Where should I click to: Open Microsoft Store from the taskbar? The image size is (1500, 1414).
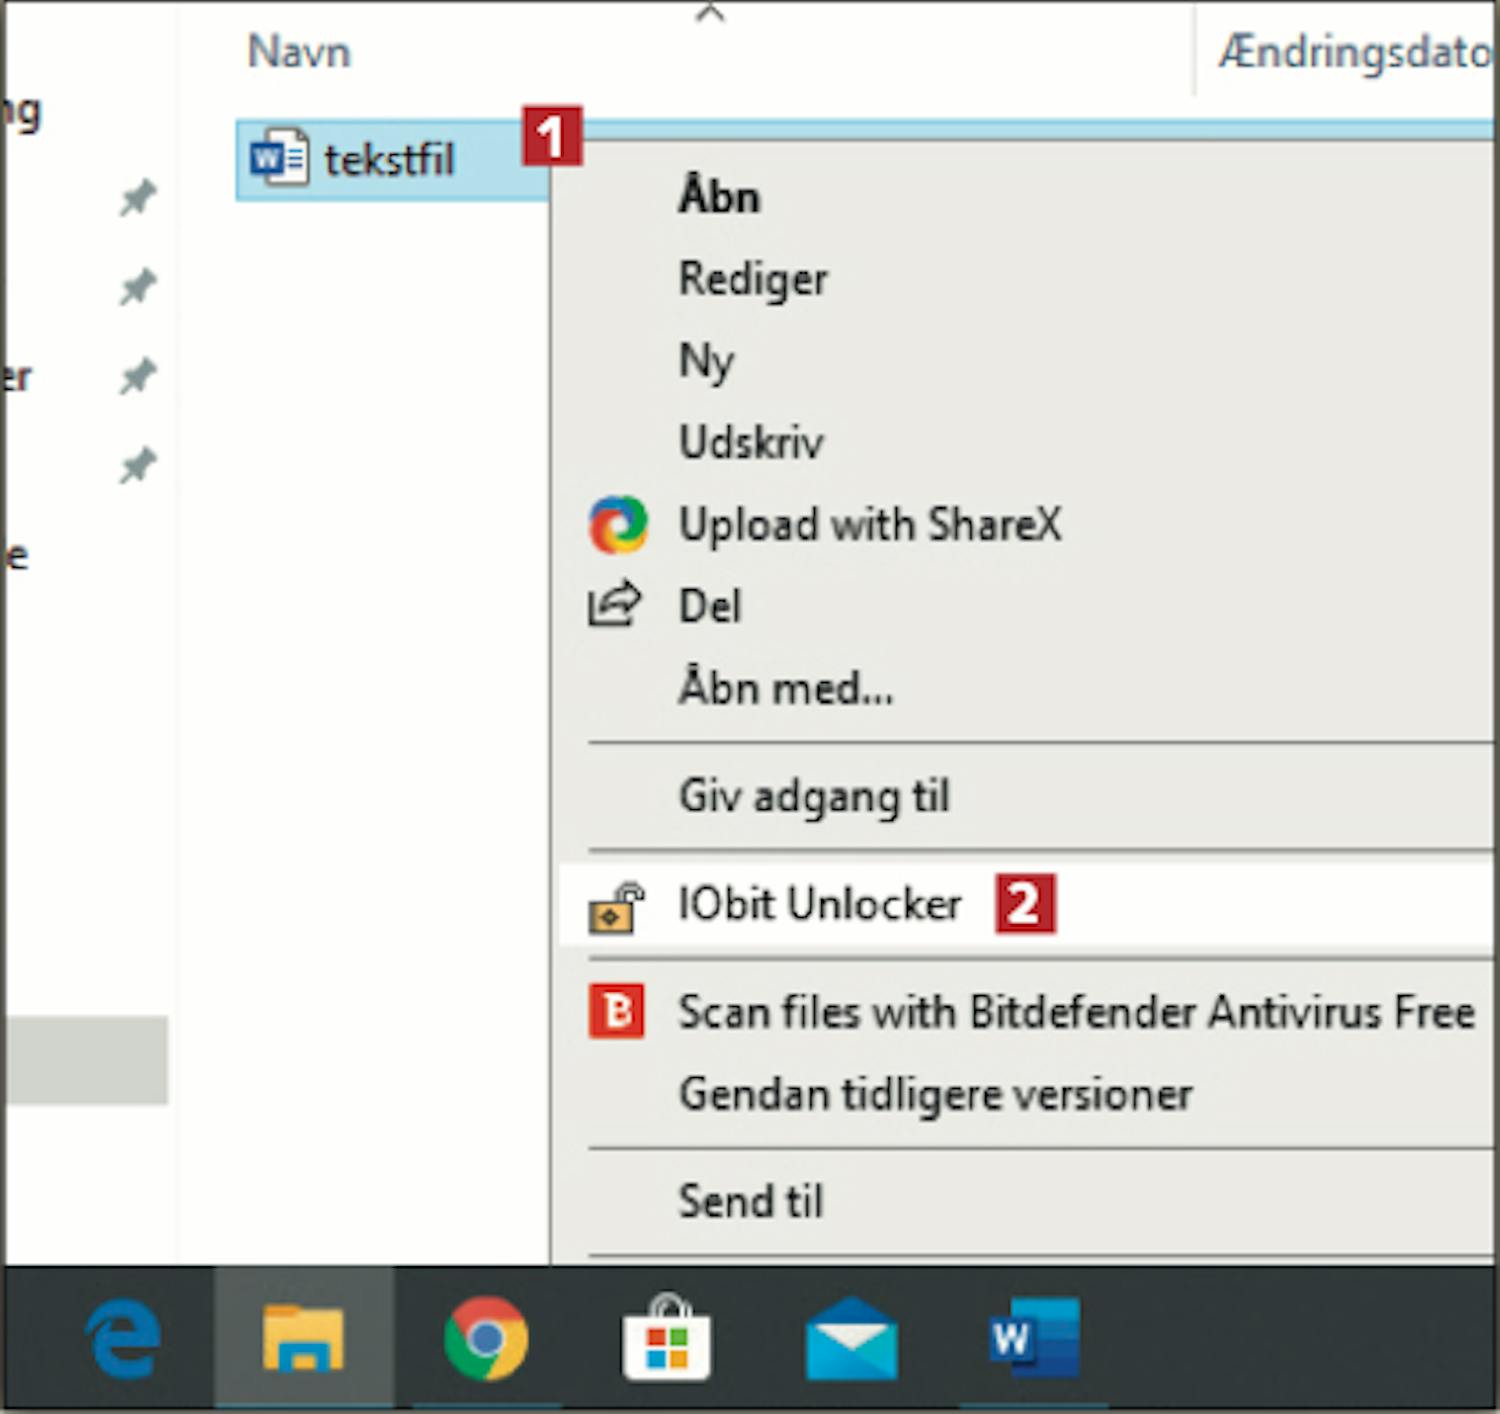click(667, 1339)
